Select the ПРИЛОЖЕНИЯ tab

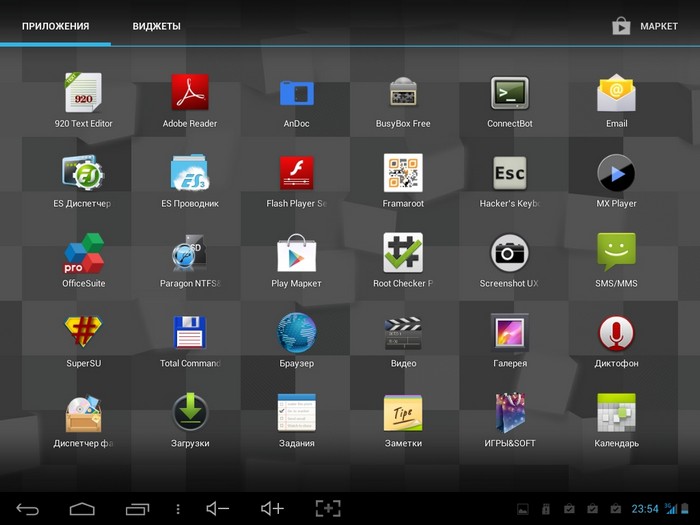coord(55,26)
